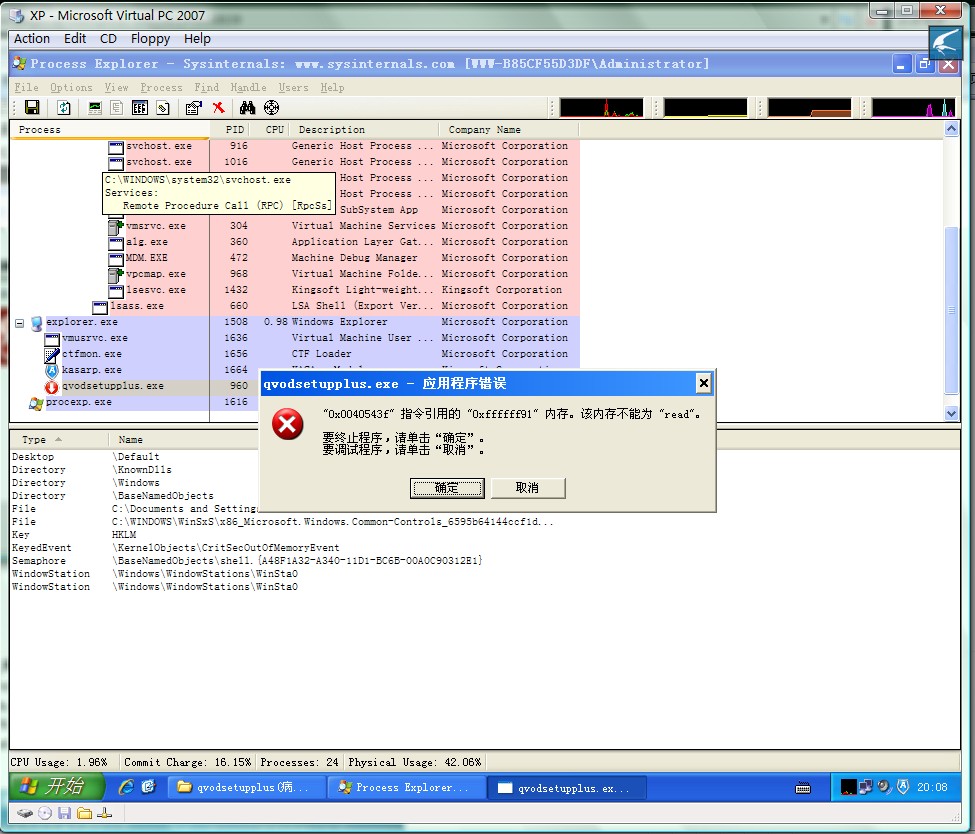Click the qvodsetupplus.exe process icon
This screenshot has height=834, width=975.
(52, 387)
